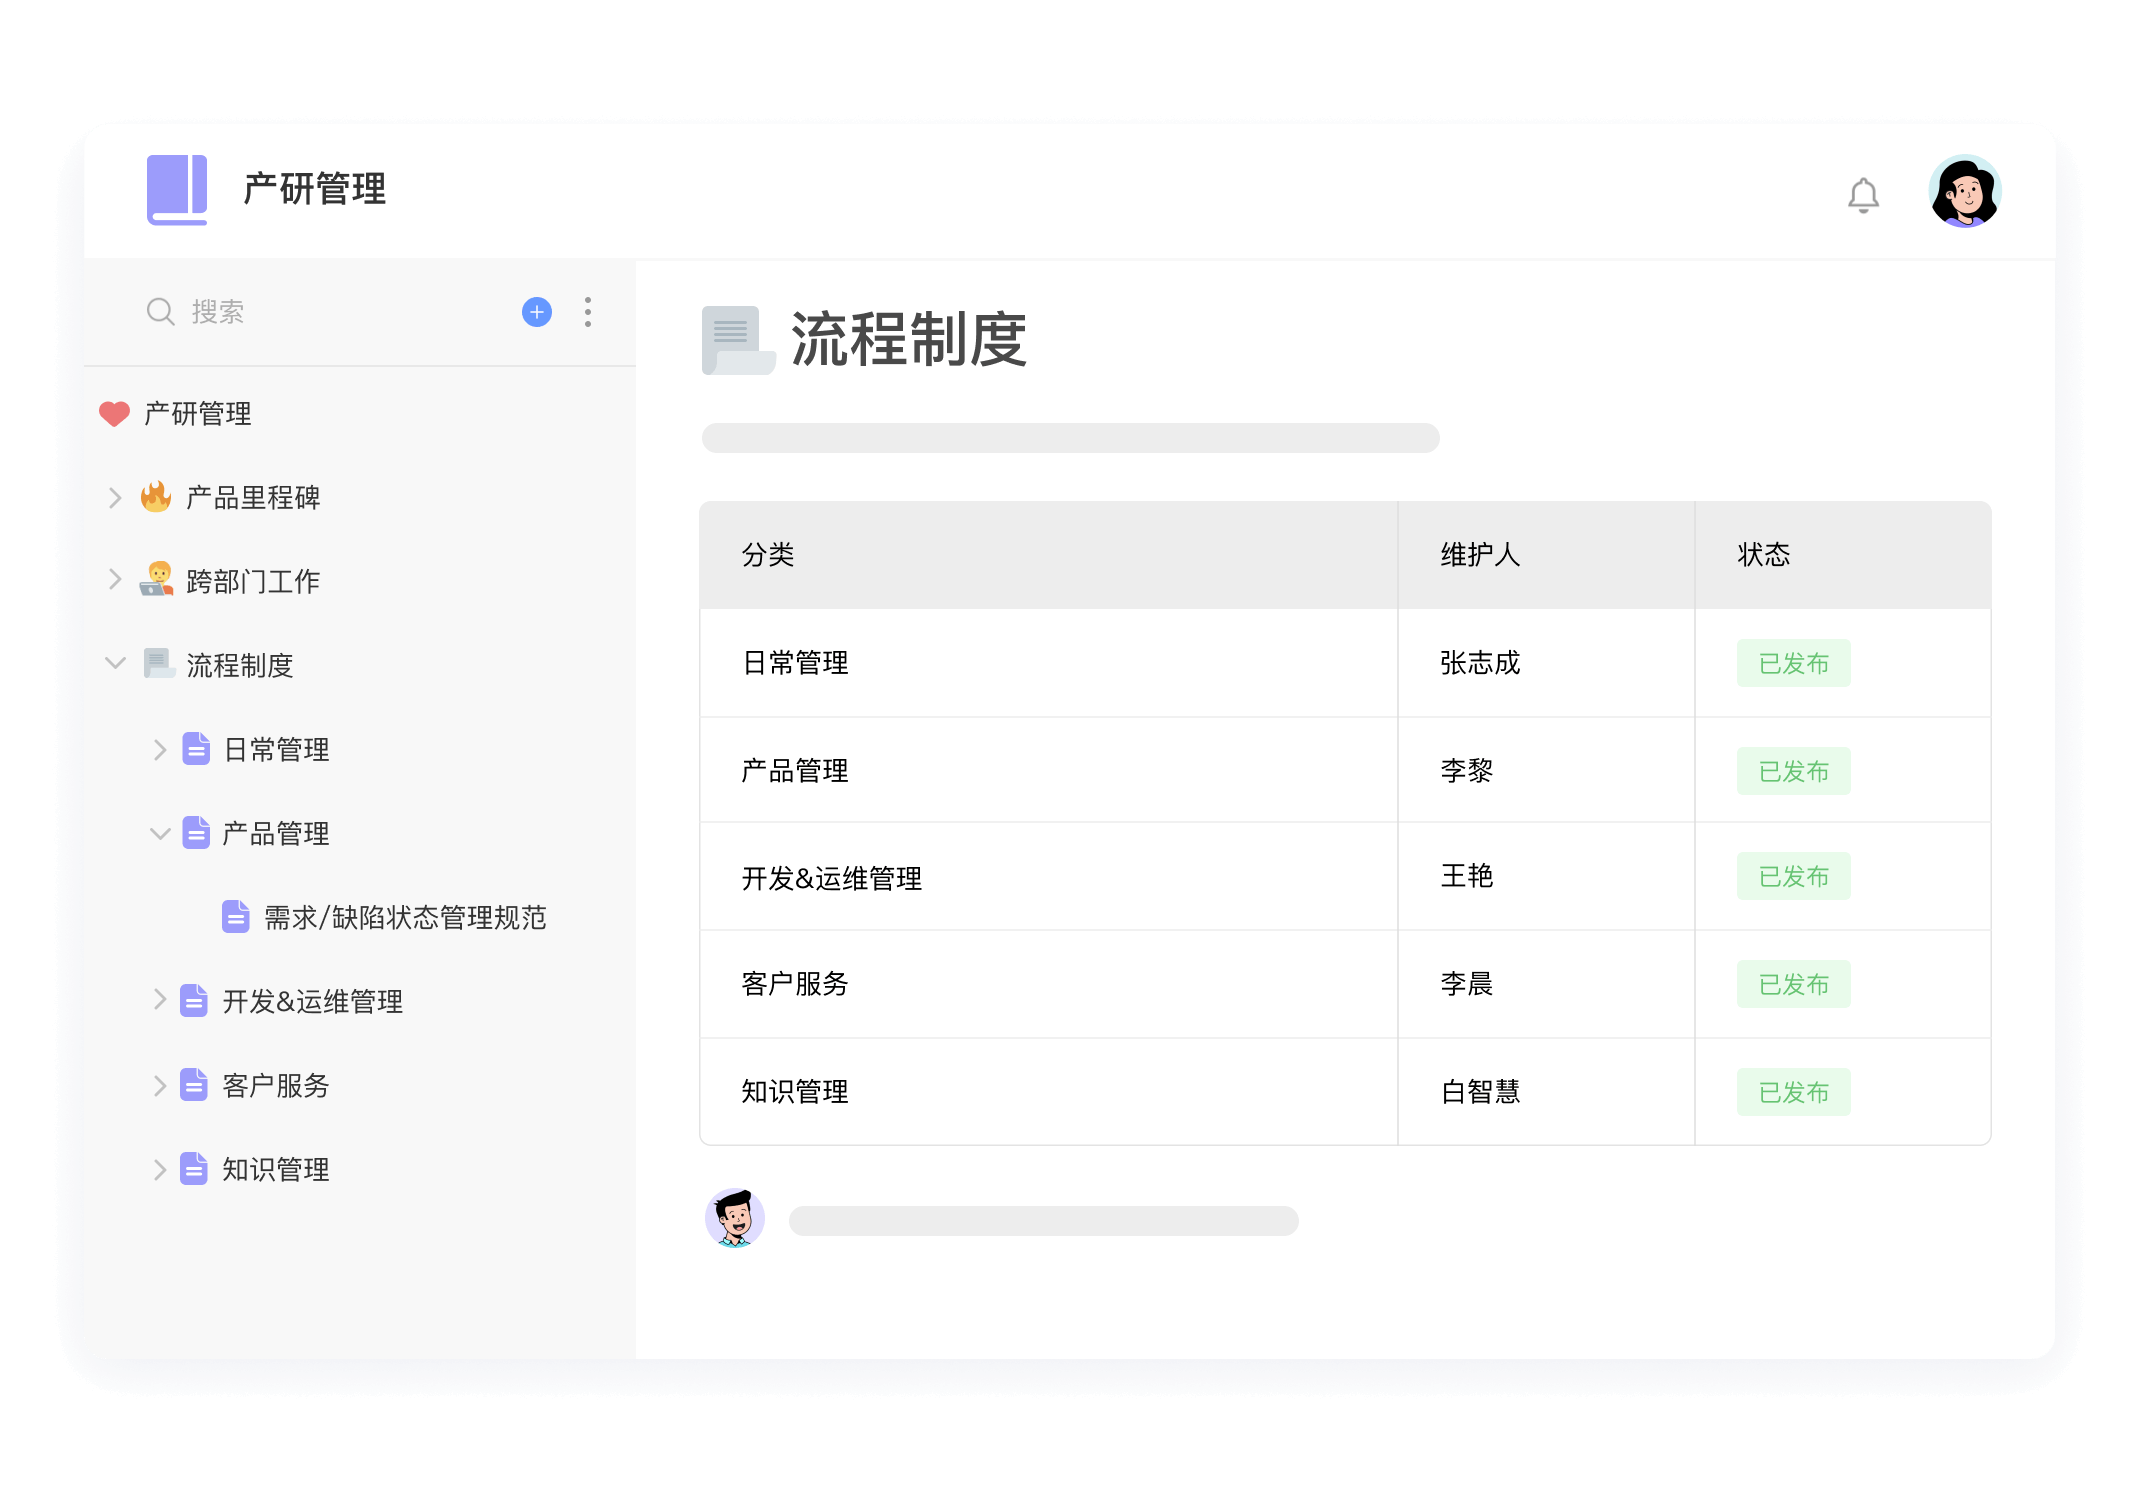Expand the 产品里程碑 tree item
This screenshot has width=2142, height=1503.
coord(115,498)
